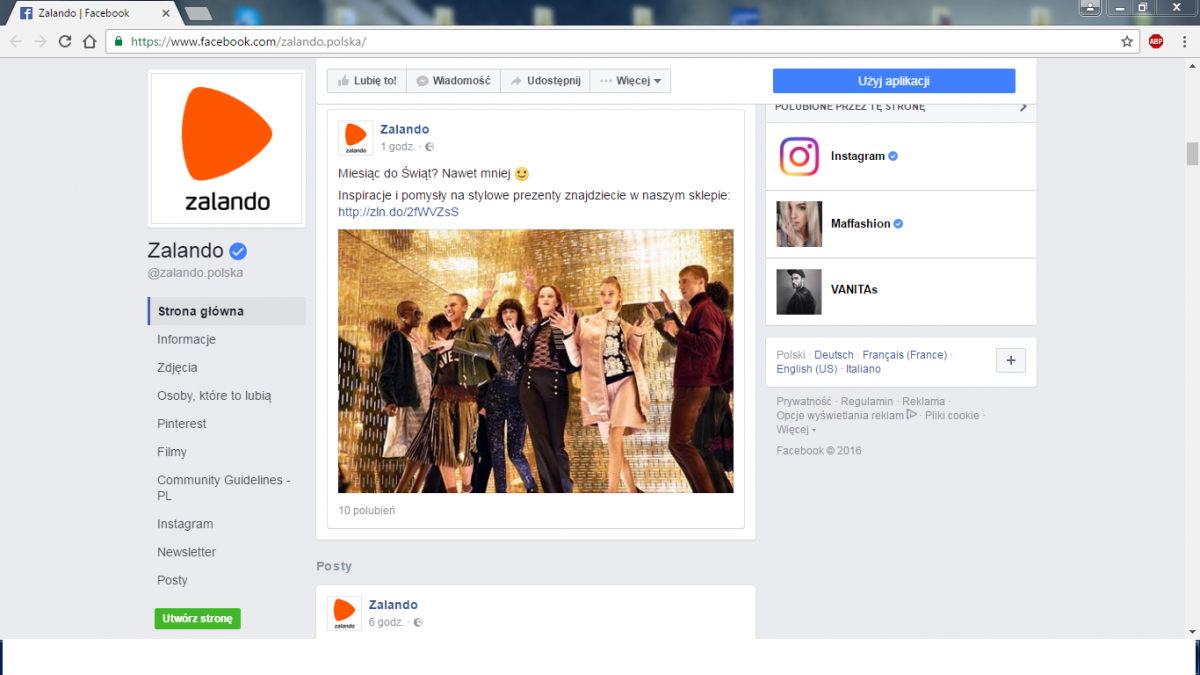Click globe privacy icon on 6 godz. post

tap(418, 622)
